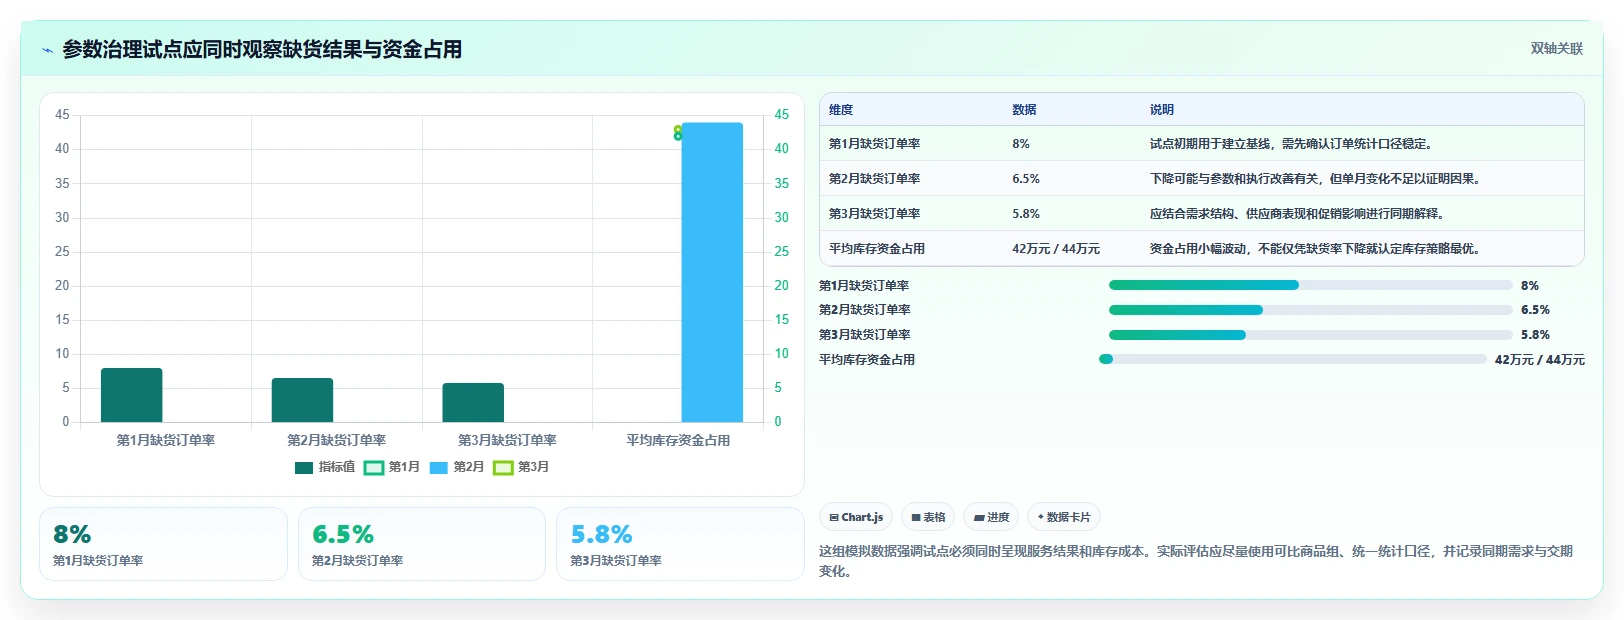Click the 6.5% progress bar for 第2月缺货订单率
The height and width of the screenshot is (620, 1624).
[x=1311, y=310]
